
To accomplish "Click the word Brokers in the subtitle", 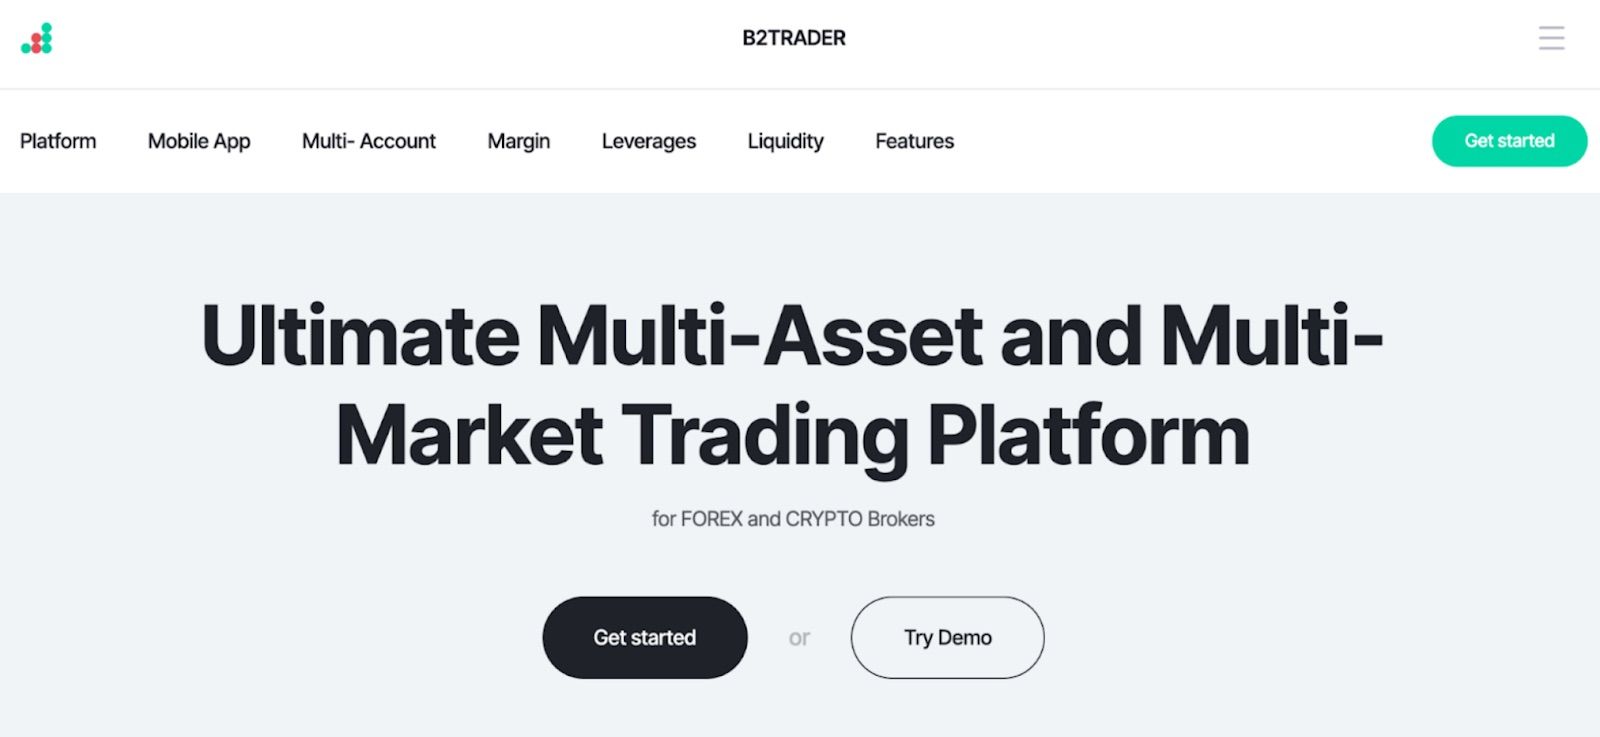I will [x=901, y=519].
